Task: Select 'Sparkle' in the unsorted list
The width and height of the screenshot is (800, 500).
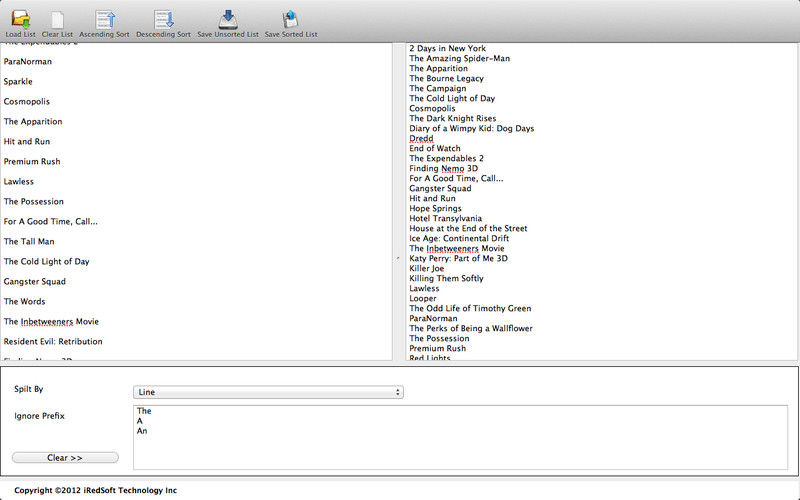Action: (18, 82)
